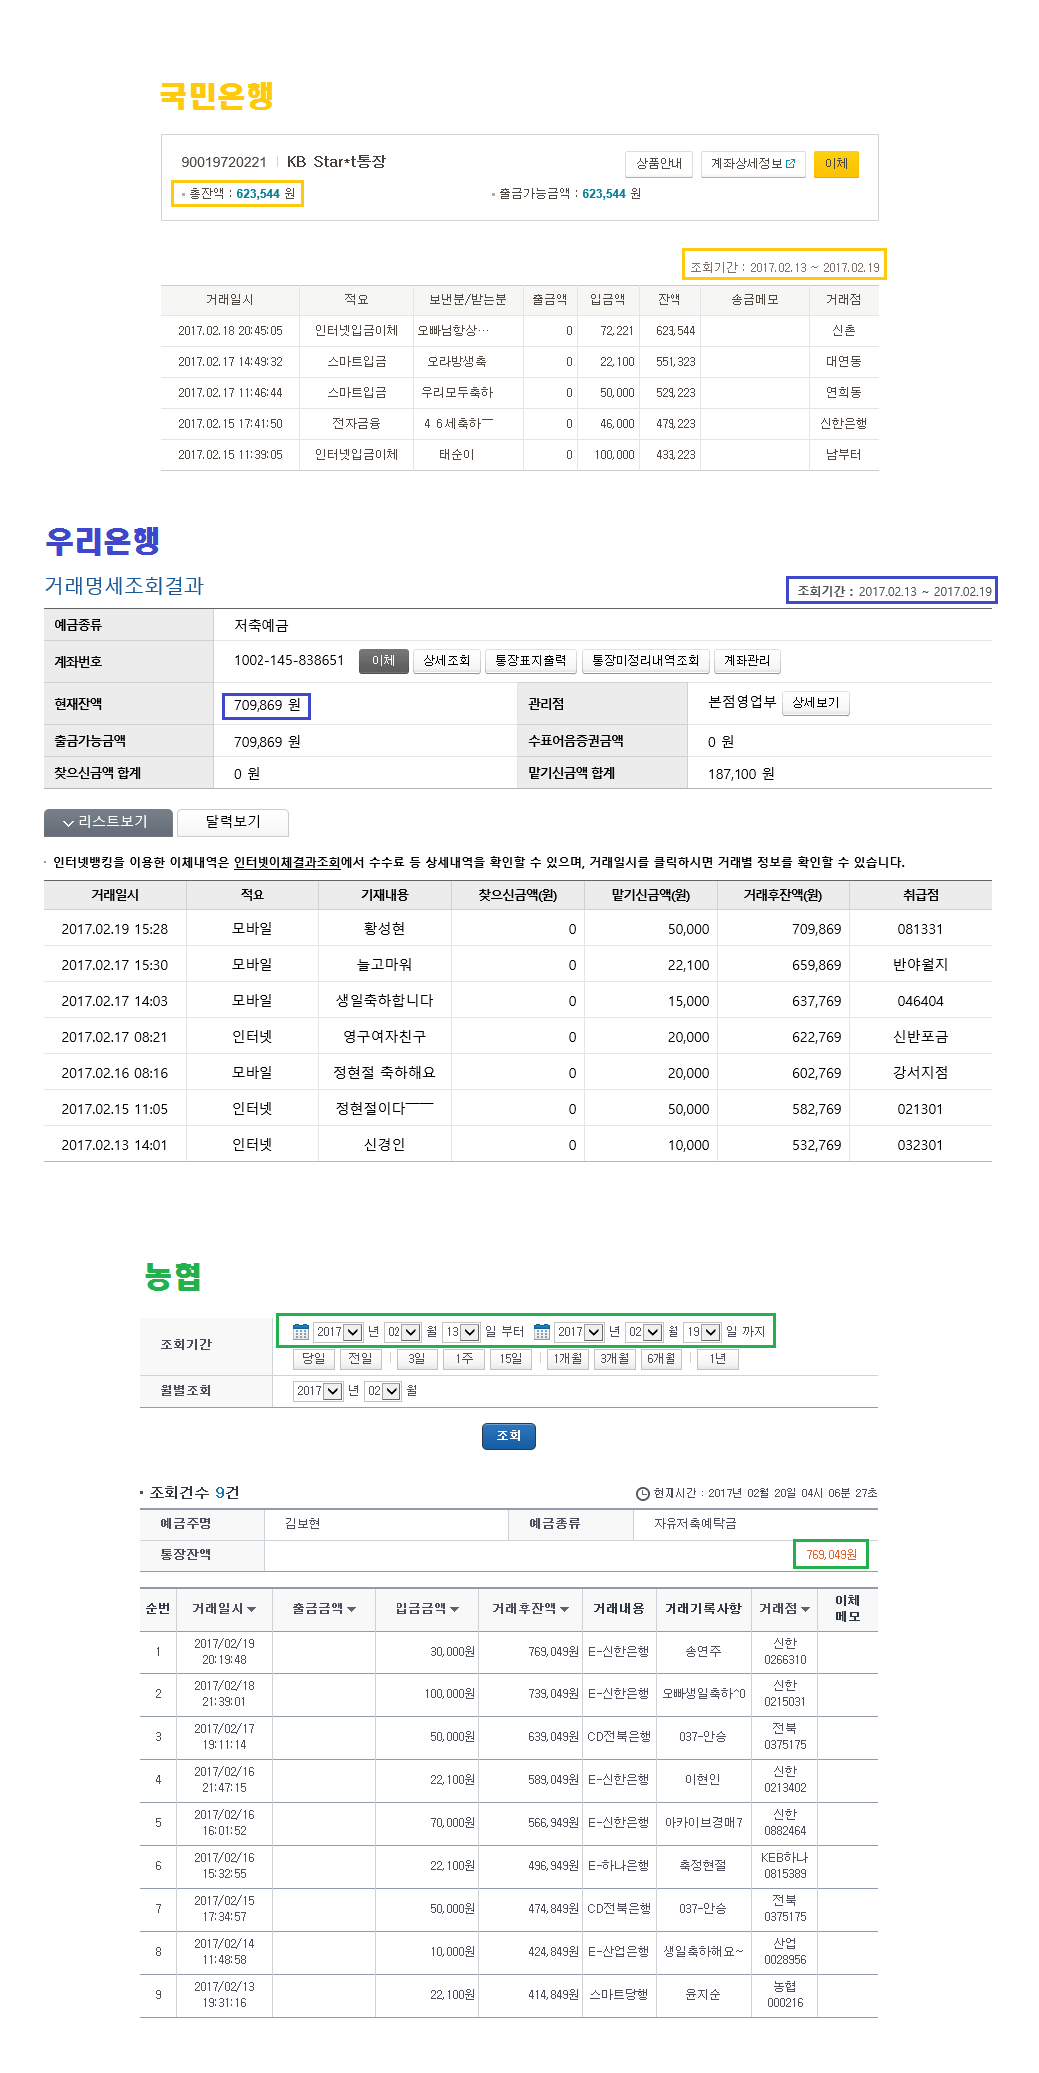Click 우리모두축하 sender cell
Viewport: 1039px width, 2073px height.
click(x=457, y=393)
